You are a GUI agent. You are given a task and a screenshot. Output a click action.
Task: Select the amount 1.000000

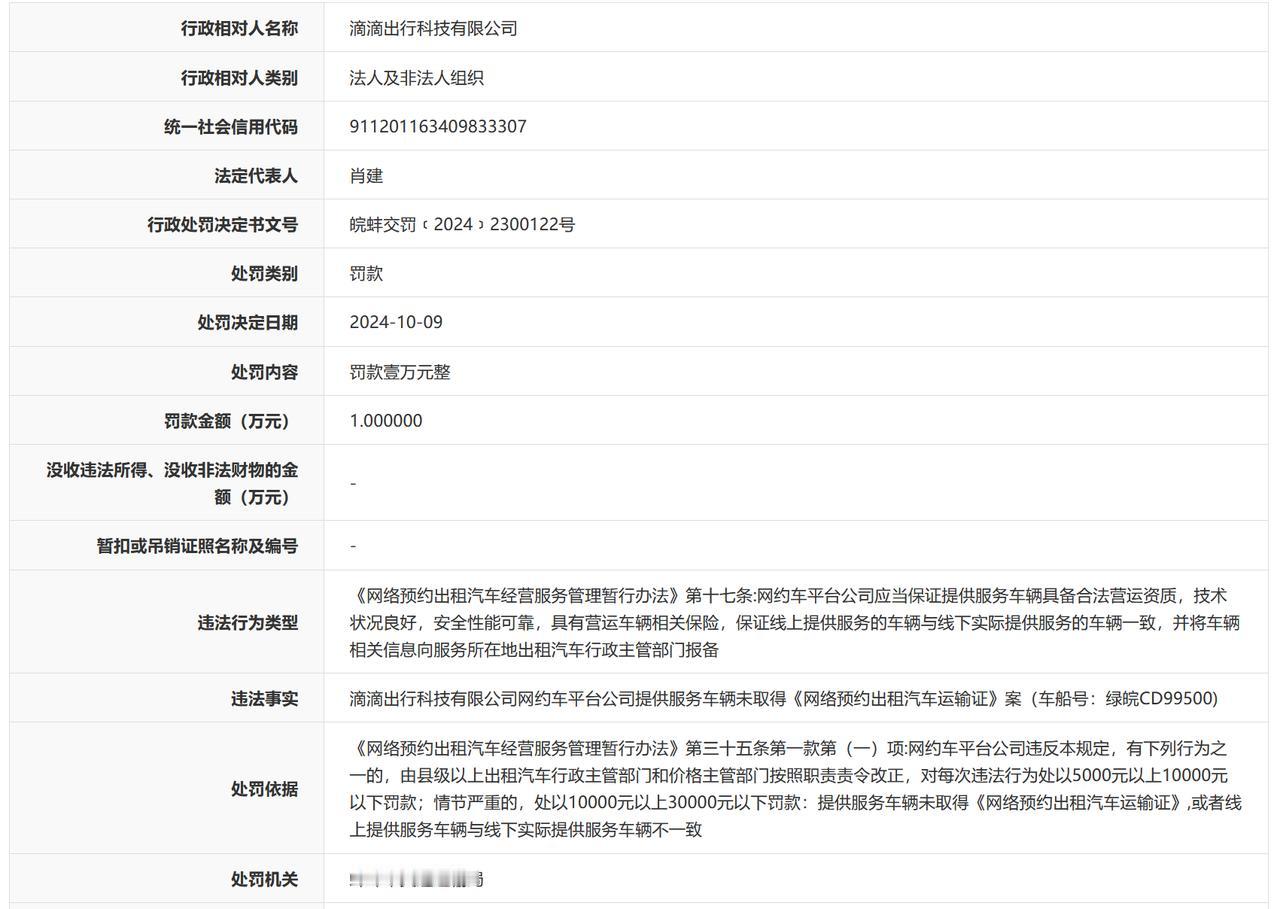(x=386, y=421)
